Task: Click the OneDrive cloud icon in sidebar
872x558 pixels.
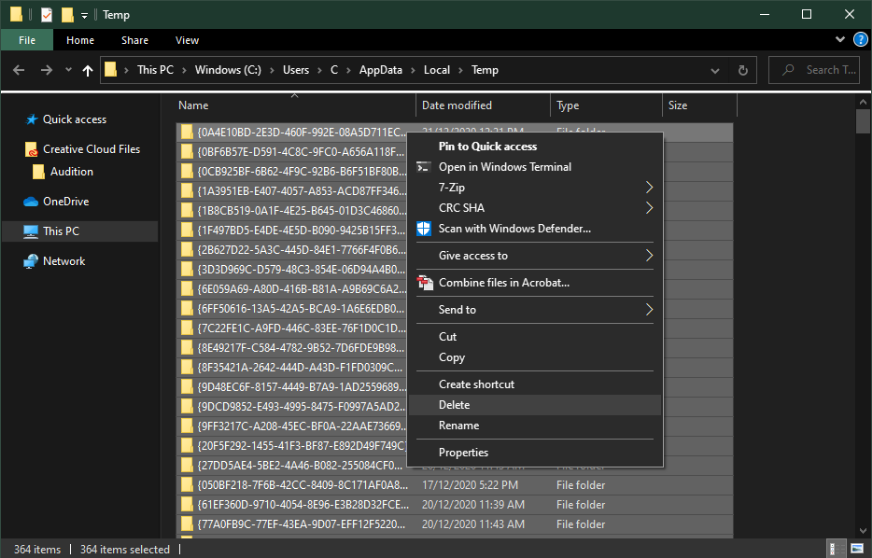Action: (x=31, y=201)
